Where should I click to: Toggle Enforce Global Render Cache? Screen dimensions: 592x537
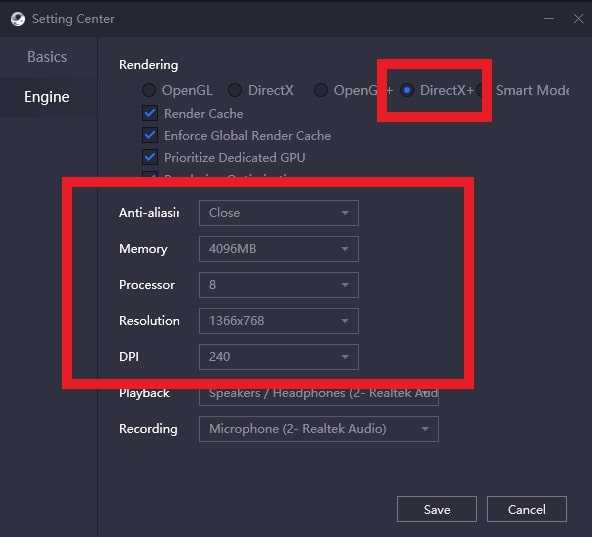pyautogui.click(x=150, y=135)
